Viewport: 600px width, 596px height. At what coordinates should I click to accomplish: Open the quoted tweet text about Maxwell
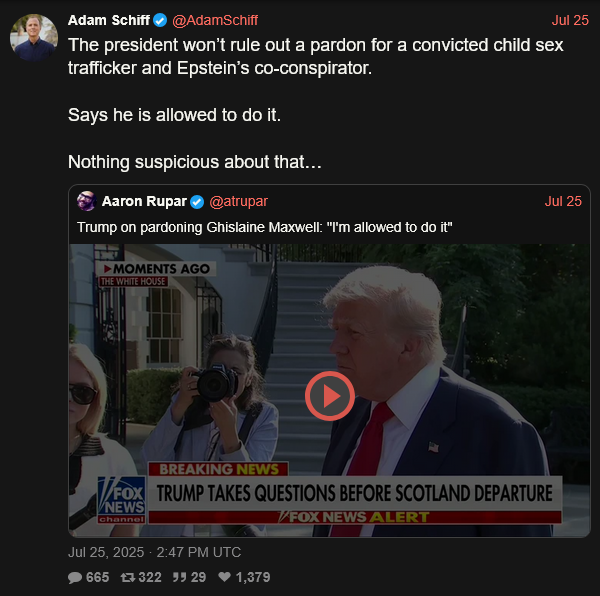264,228
